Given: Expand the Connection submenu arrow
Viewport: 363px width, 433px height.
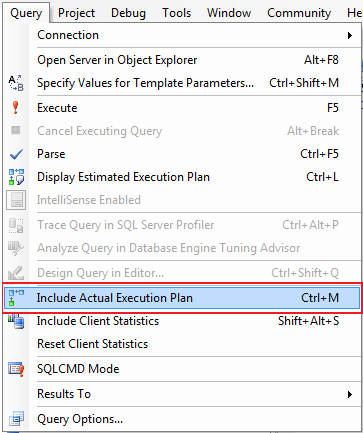Looking at the screenshot, I should [350, 35].
